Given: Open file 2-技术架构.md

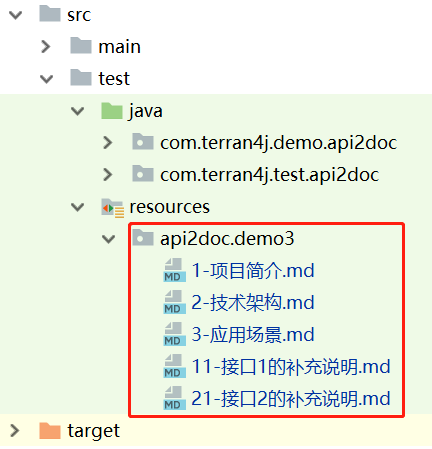Looking at the screenshot, I should (253, 302).
